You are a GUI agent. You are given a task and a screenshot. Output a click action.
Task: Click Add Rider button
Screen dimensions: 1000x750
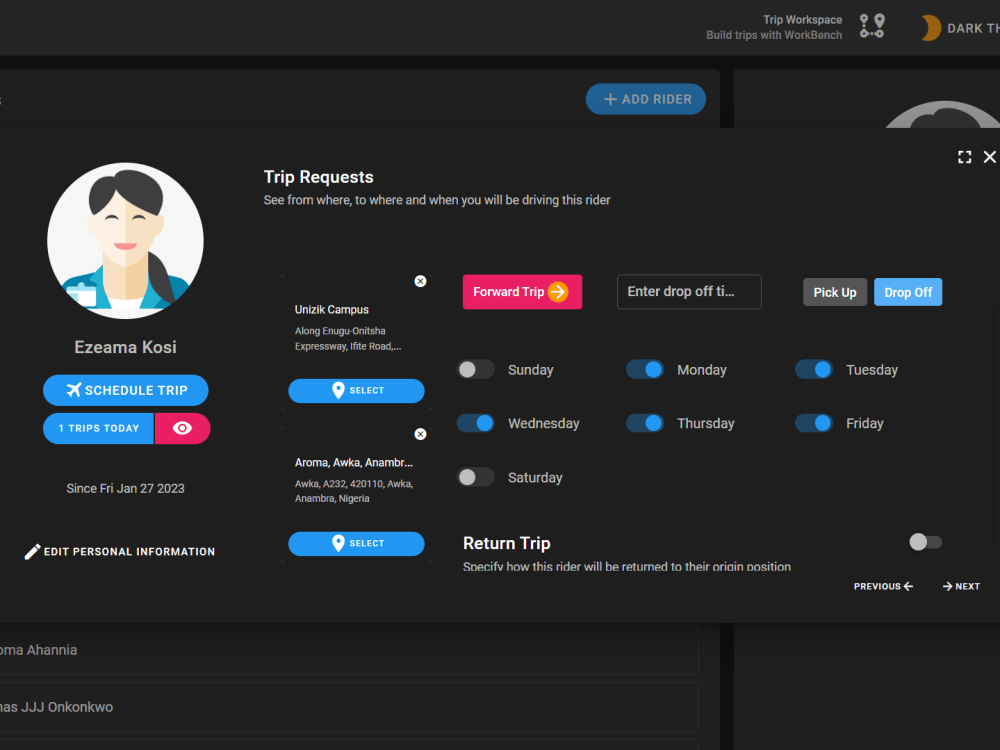pos(646,99)
